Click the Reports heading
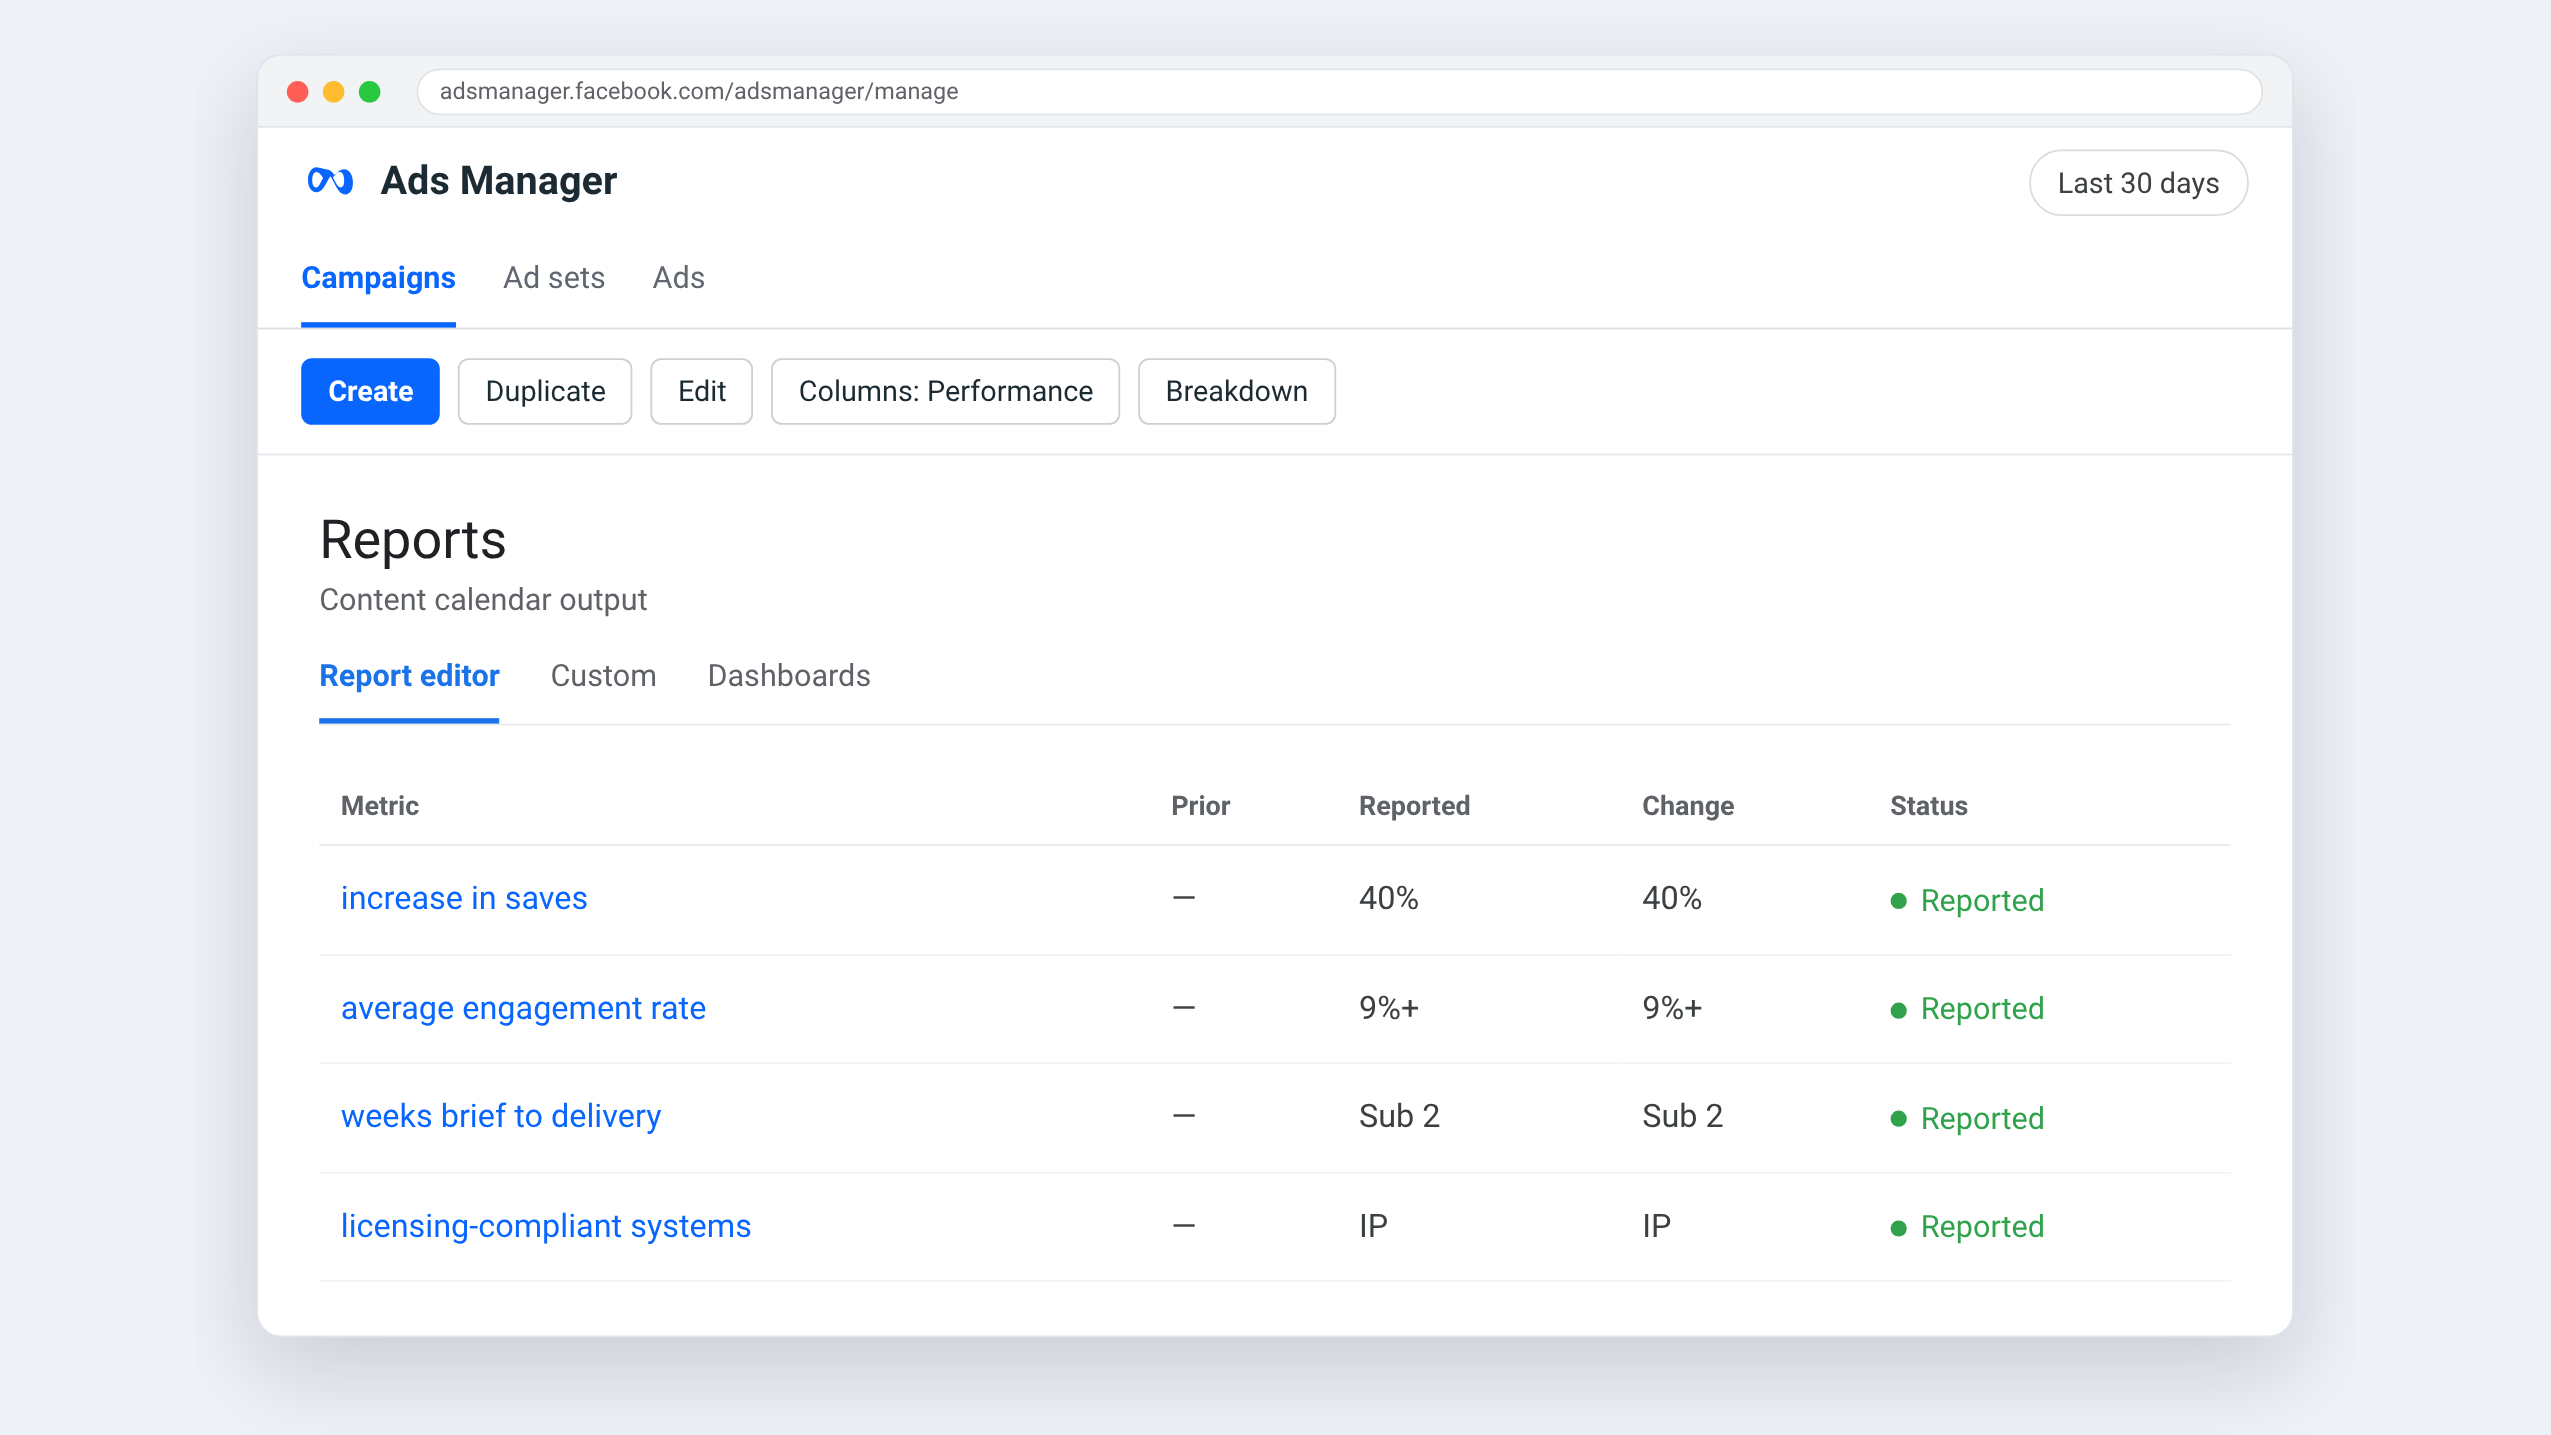Screen dimensions: 2551x1435 (413, 540)
